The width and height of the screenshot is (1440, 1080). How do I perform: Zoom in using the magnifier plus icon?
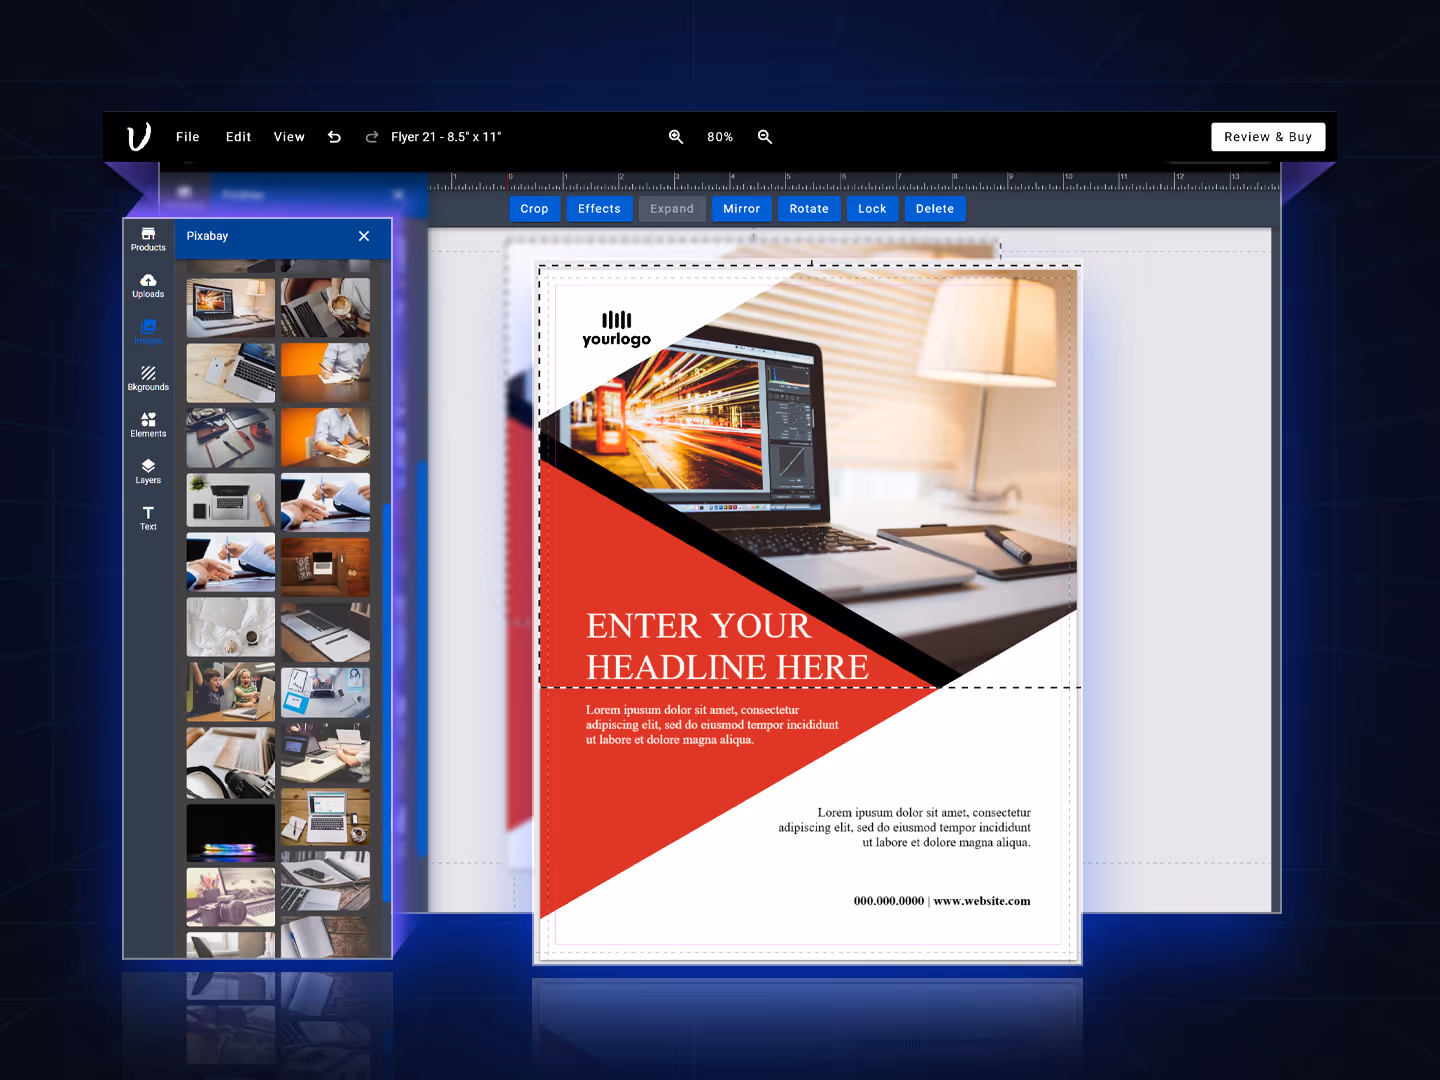(676, 136)
